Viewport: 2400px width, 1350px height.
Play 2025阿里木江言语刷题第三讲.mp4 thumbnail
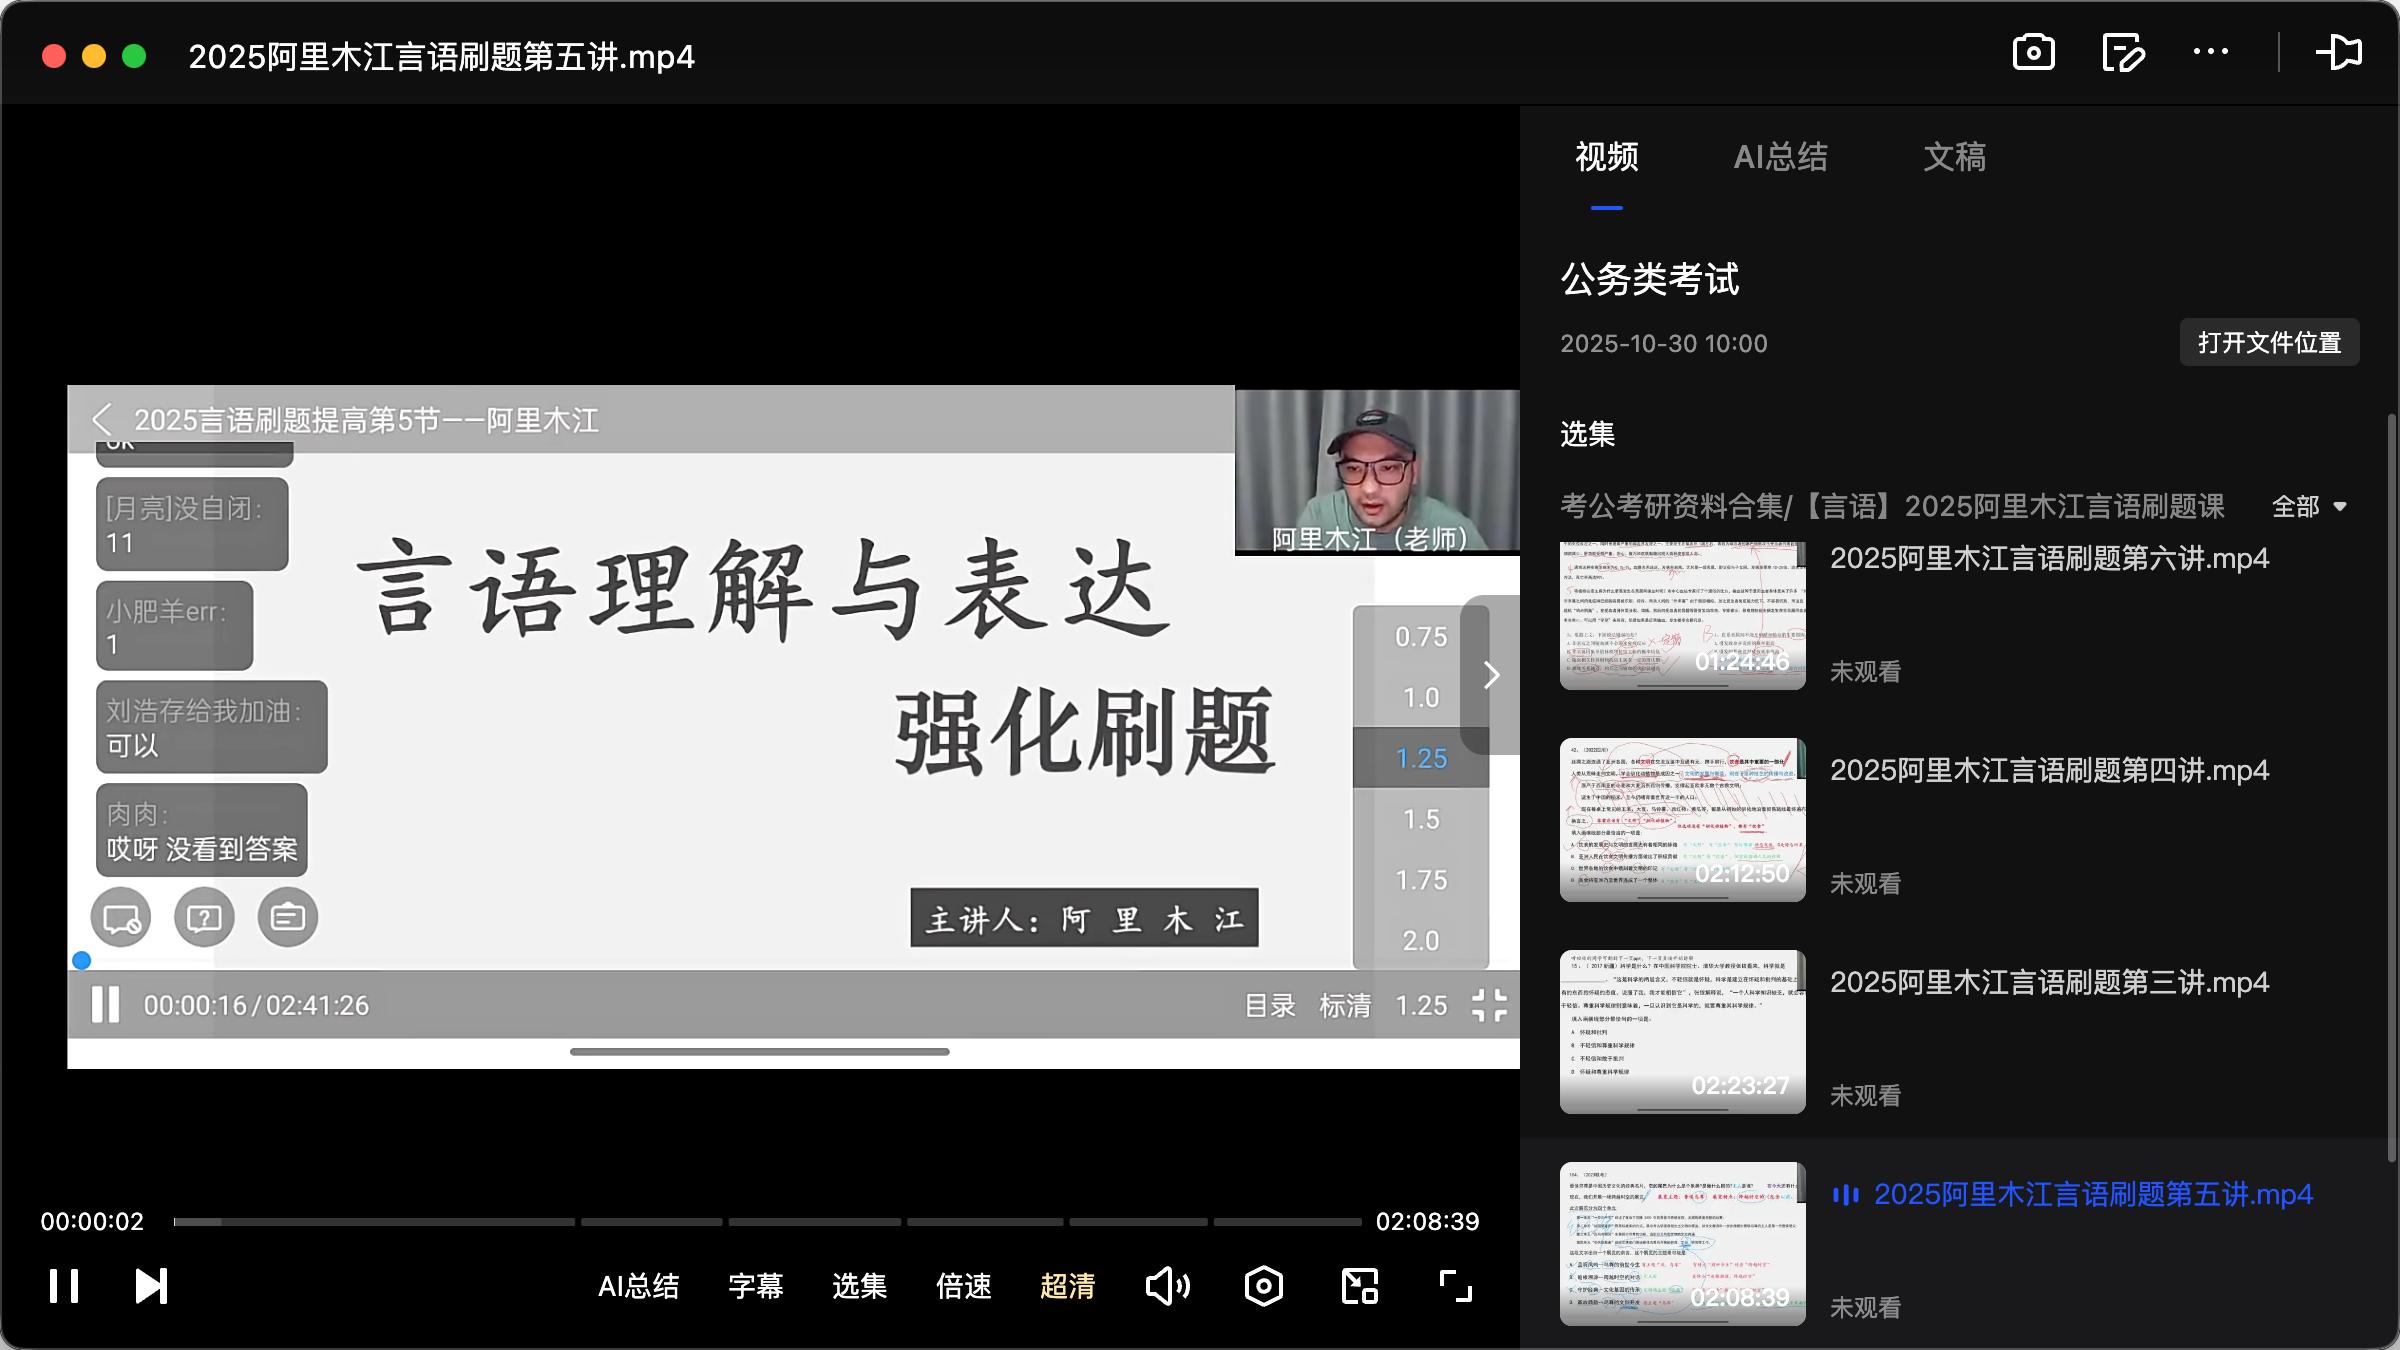(1682, 1032)
